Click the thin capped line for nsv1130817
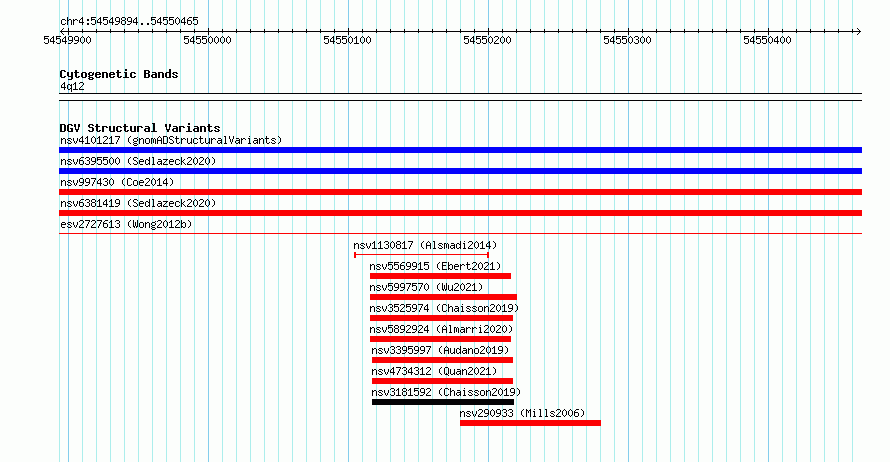Screen dimensions: 890x462 (x=421, y=255)
